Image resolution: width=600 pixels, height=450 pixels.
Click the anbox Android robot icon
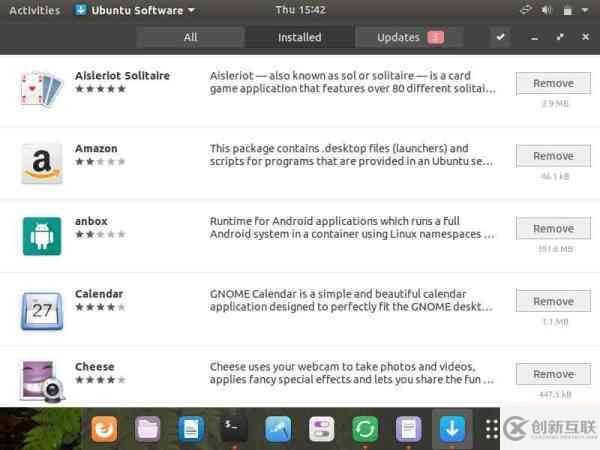click(x=42, y=236)
